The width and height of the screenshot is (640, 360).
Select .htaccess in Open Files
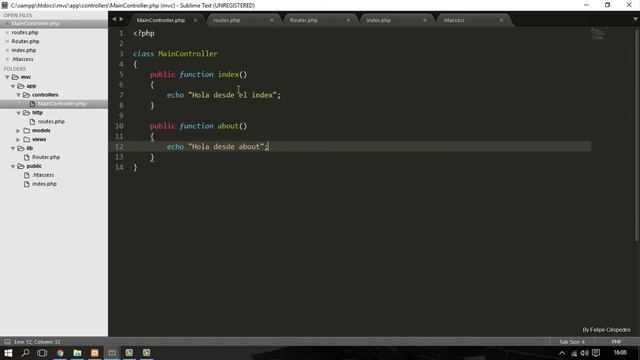22,60
